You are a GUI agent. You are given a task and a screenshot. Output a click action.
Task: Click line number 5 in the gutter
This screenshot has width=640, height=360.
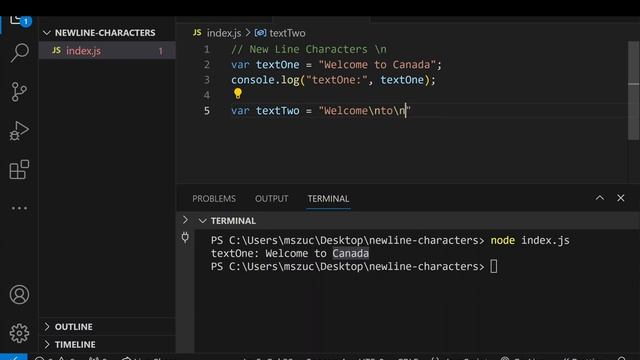pyautogui.click(x=207, y=111)
